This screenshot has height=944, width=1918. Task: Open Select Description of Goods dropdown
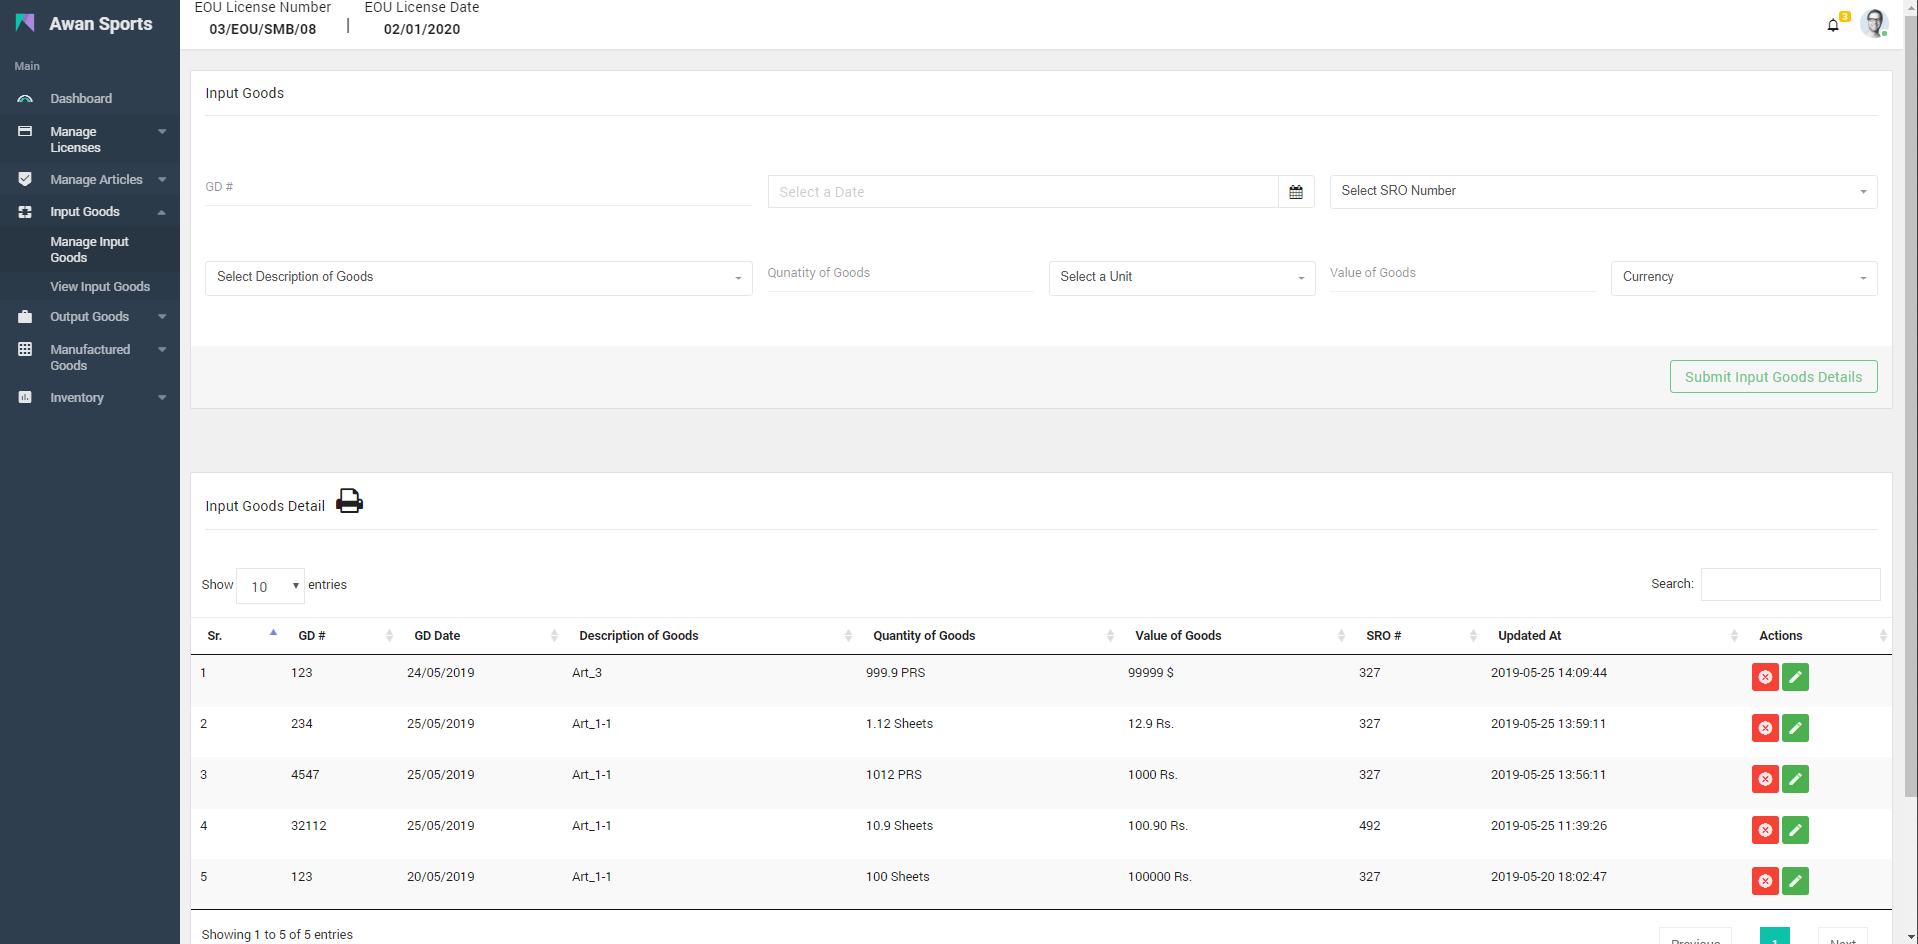click(x=479, y=277)
